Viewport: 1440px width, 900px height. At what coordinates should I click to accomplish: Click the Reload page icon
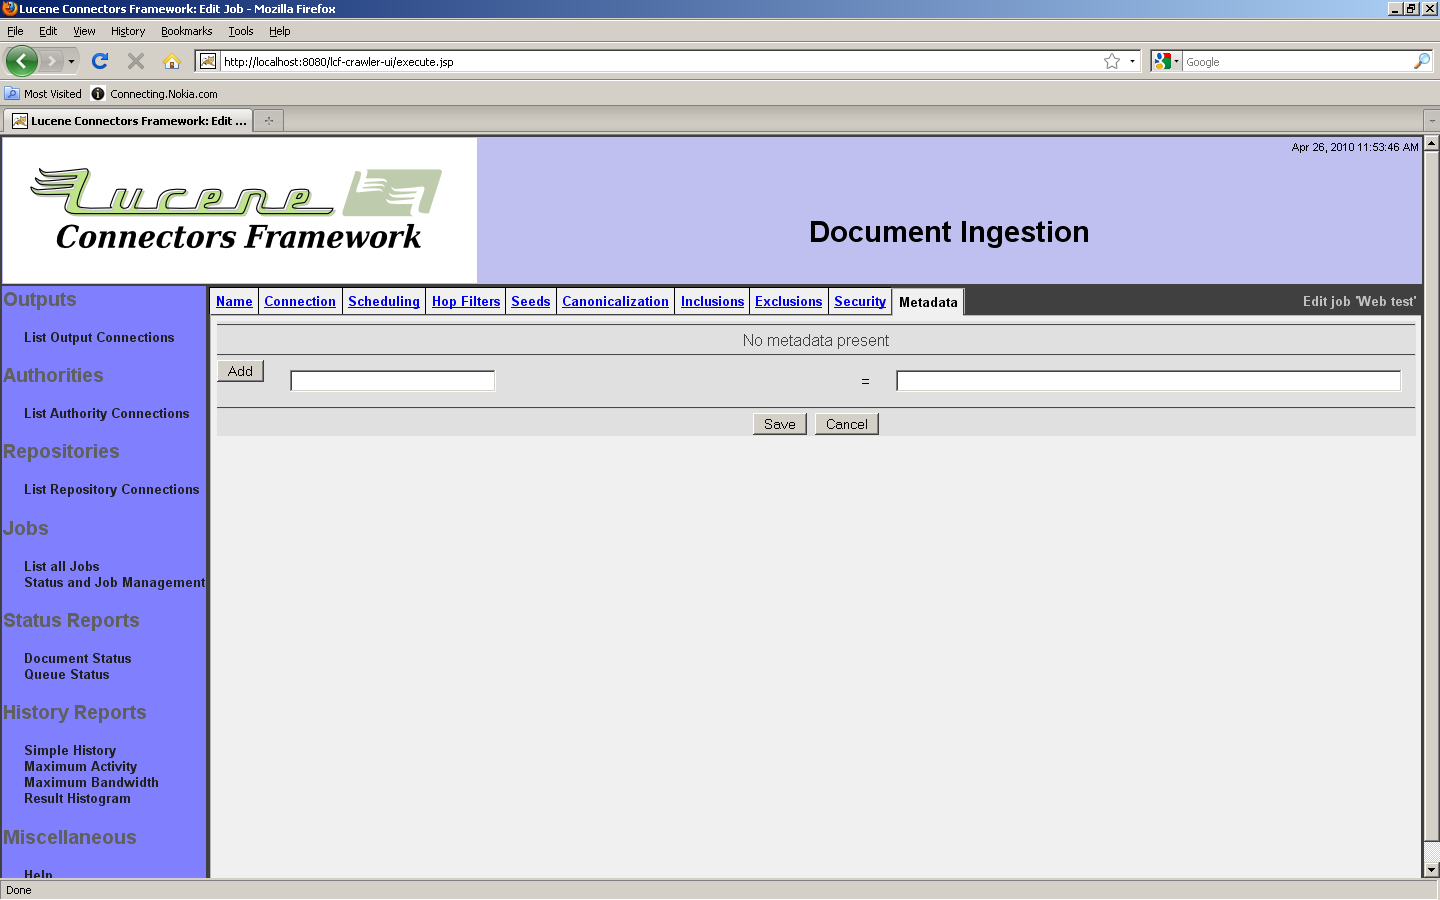pos(100,61)
